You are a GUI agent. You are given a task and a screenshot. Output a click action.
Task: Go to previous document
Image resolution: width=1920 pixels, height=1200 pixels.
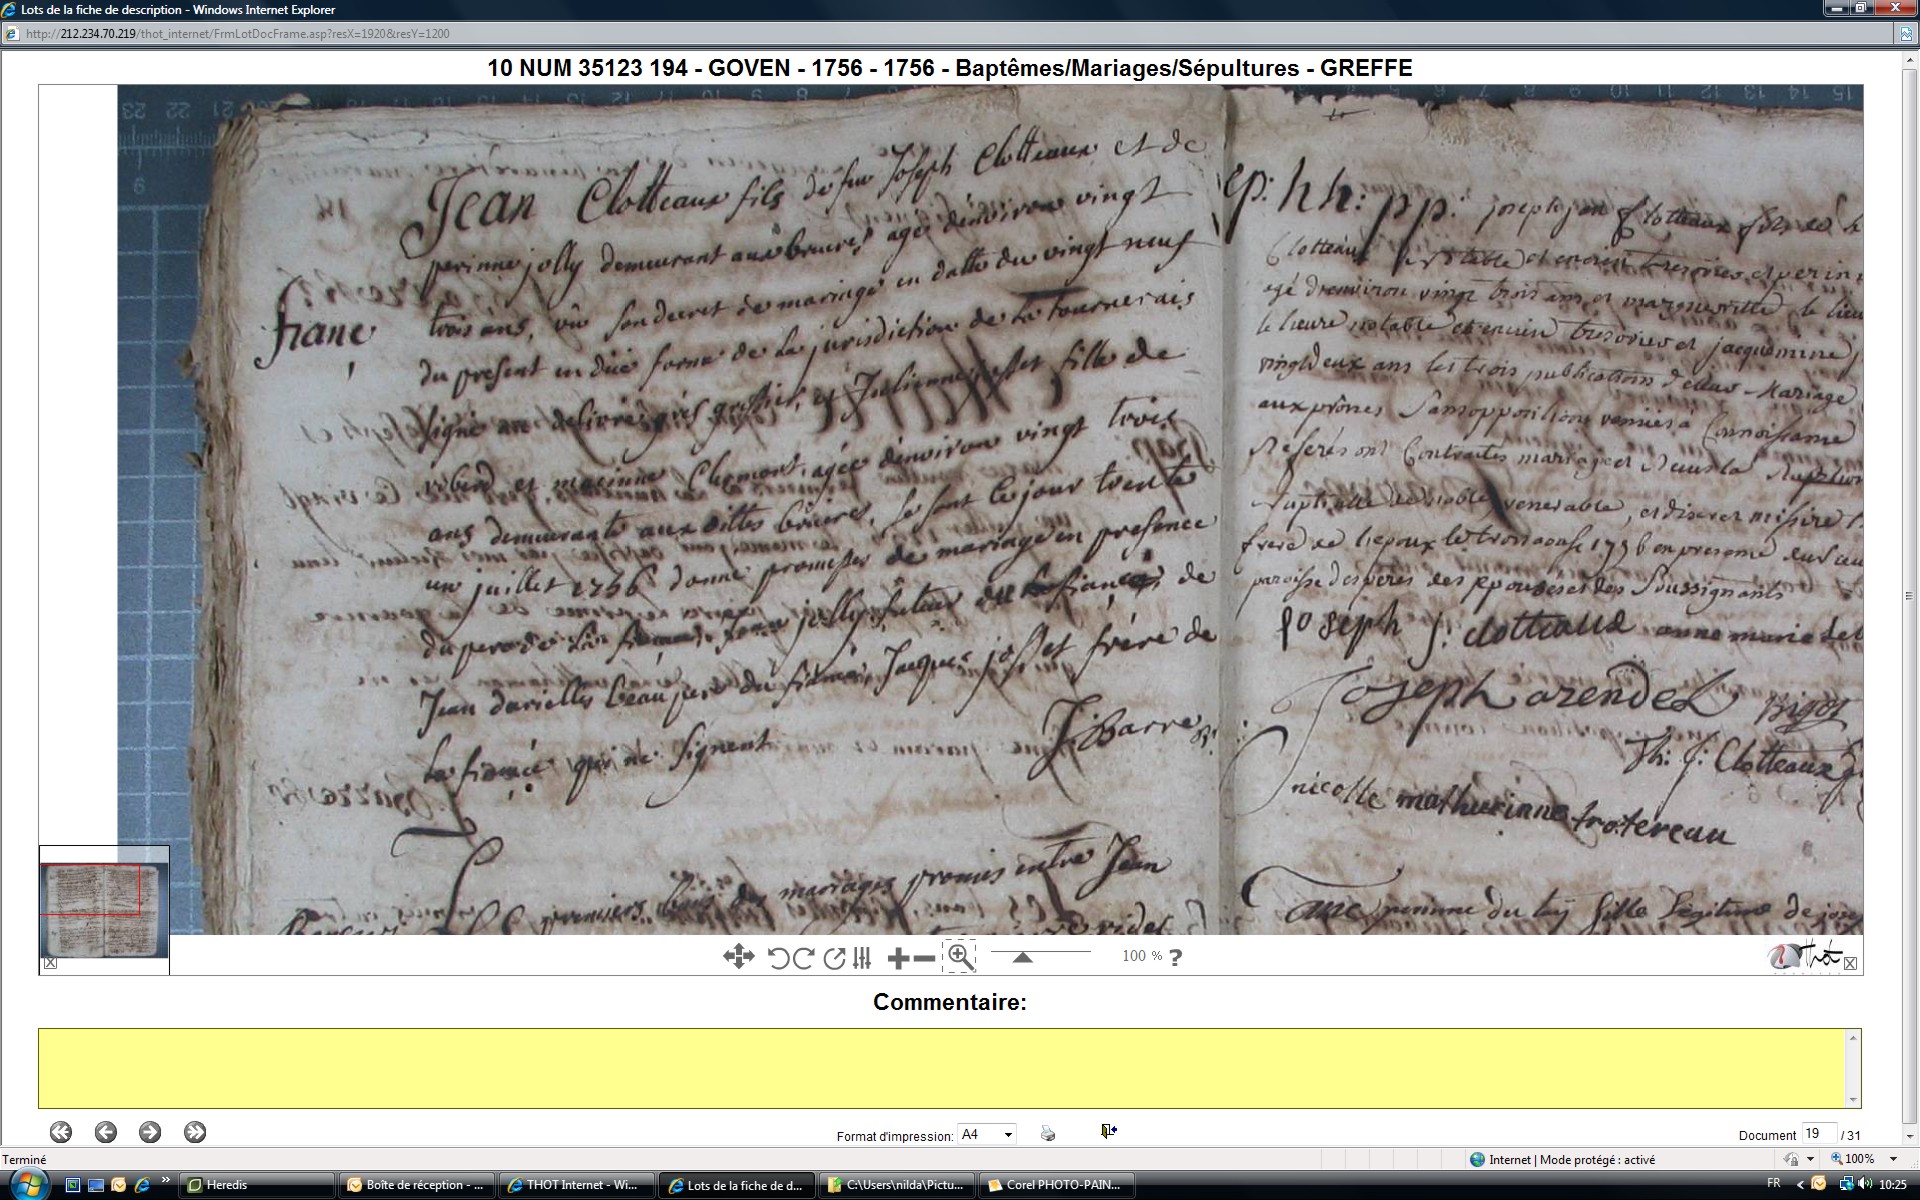pyautogui.click(x=106, y=1132)
